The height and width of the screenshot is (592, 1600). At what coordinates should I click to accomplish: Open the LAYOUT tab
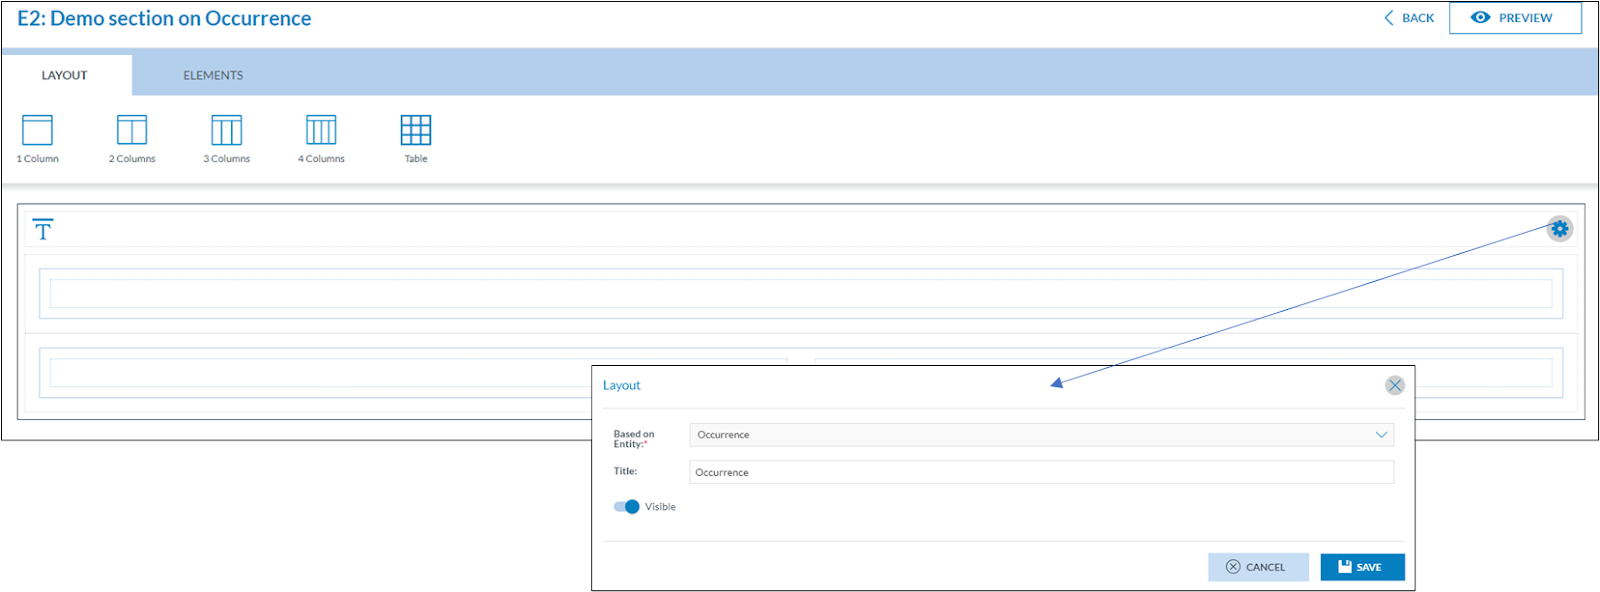(65, 75)
